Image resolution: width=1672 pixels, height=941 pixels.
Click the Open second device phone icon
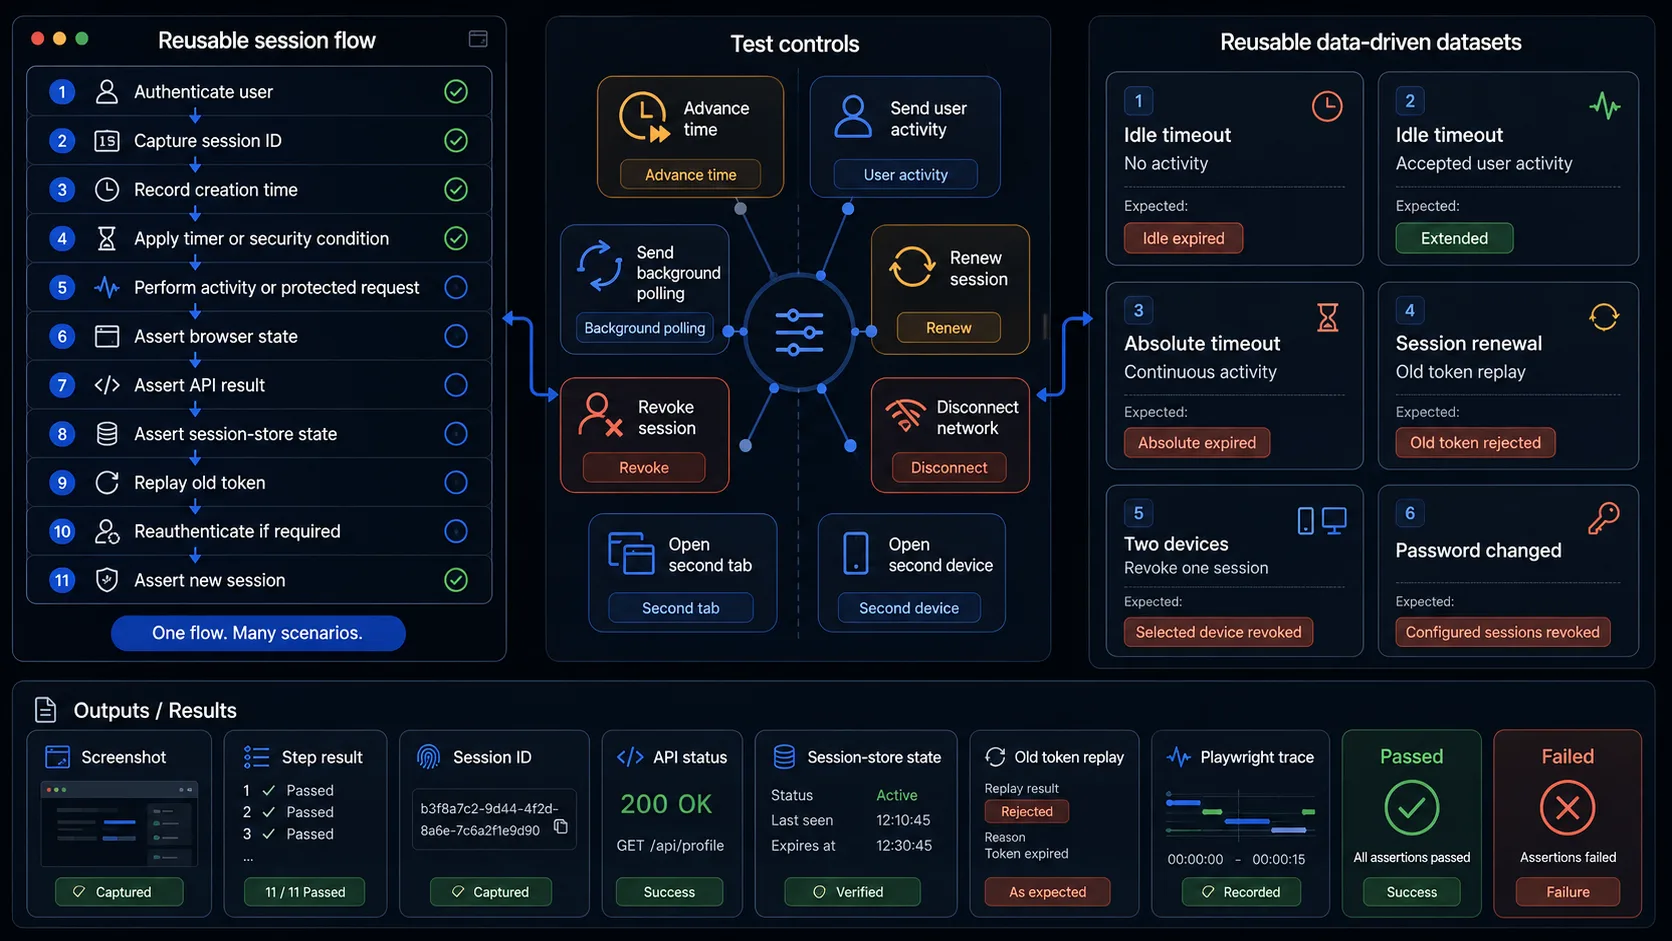click(856, 553)
